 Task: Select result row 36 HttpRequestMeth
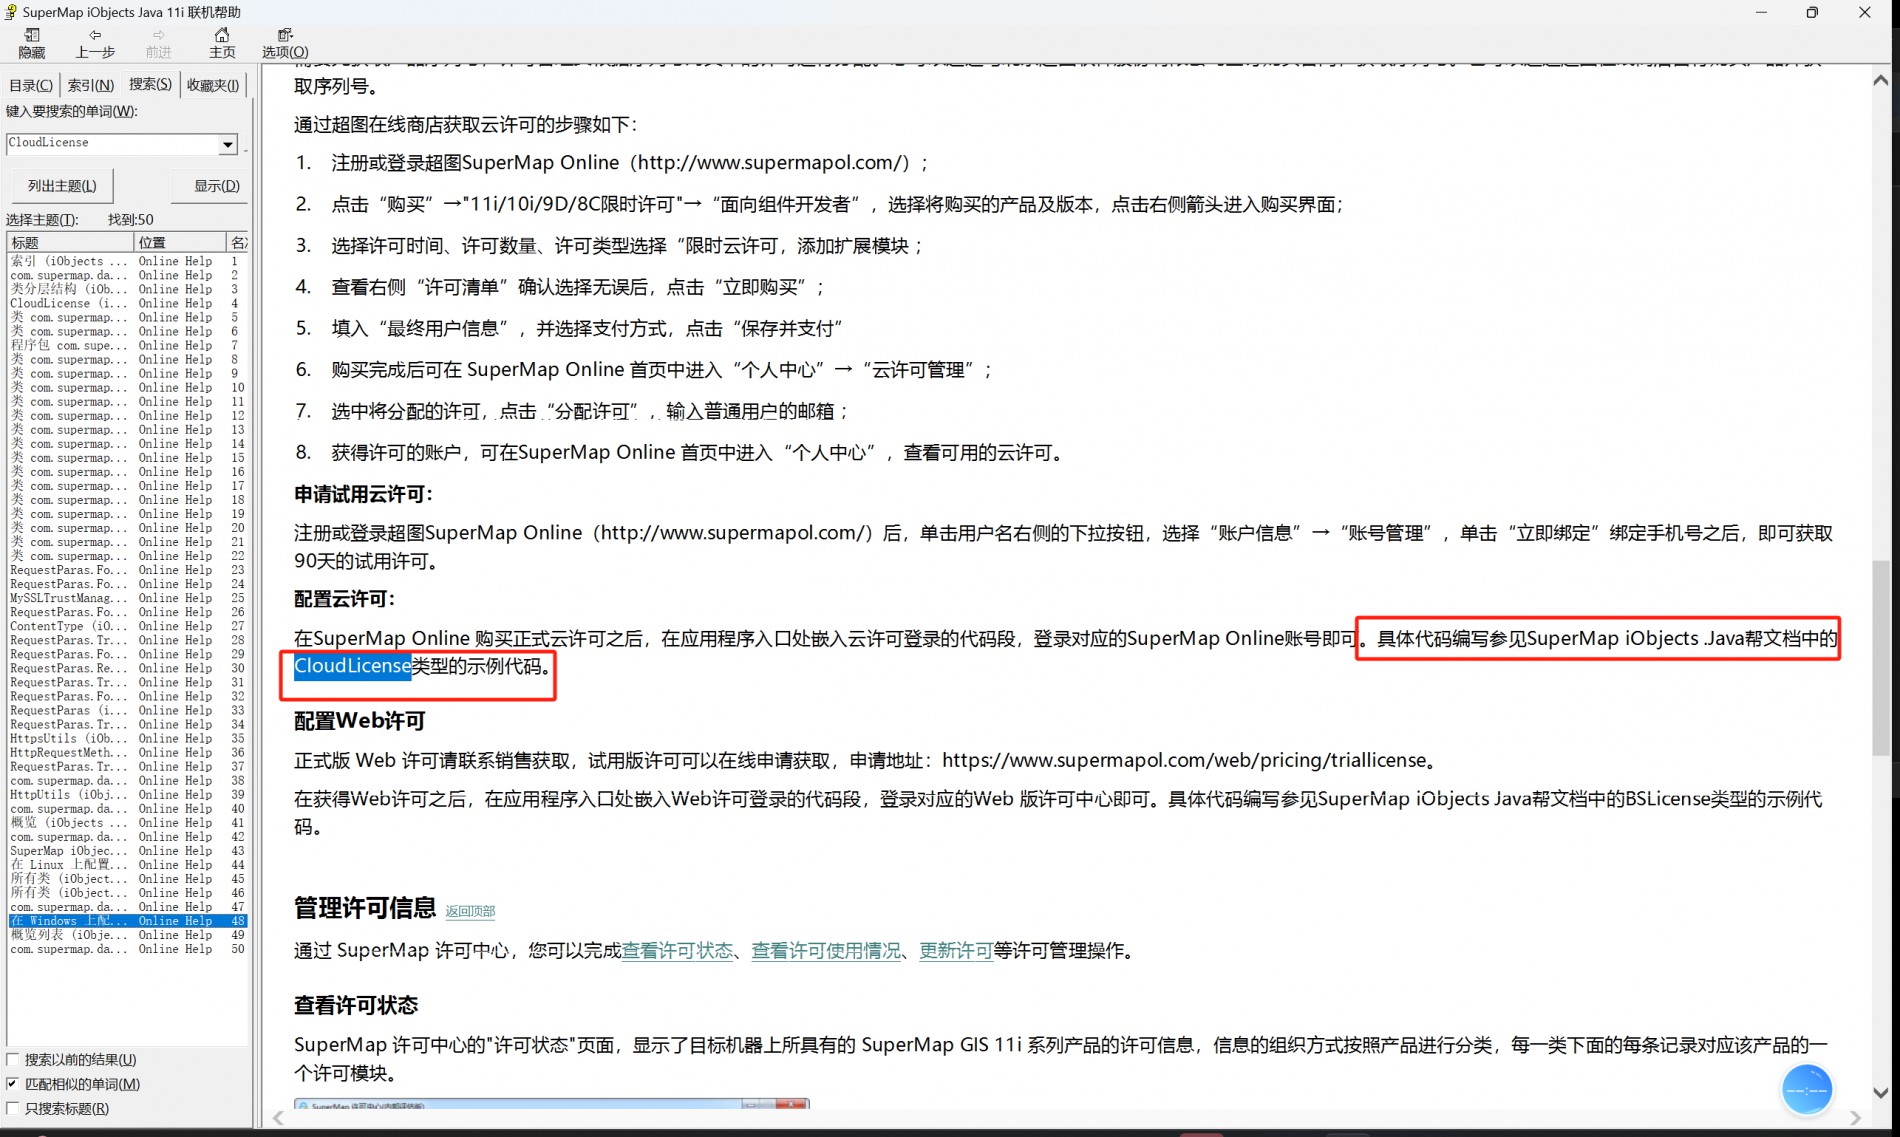pyautogui.click(x=128, y=752)
